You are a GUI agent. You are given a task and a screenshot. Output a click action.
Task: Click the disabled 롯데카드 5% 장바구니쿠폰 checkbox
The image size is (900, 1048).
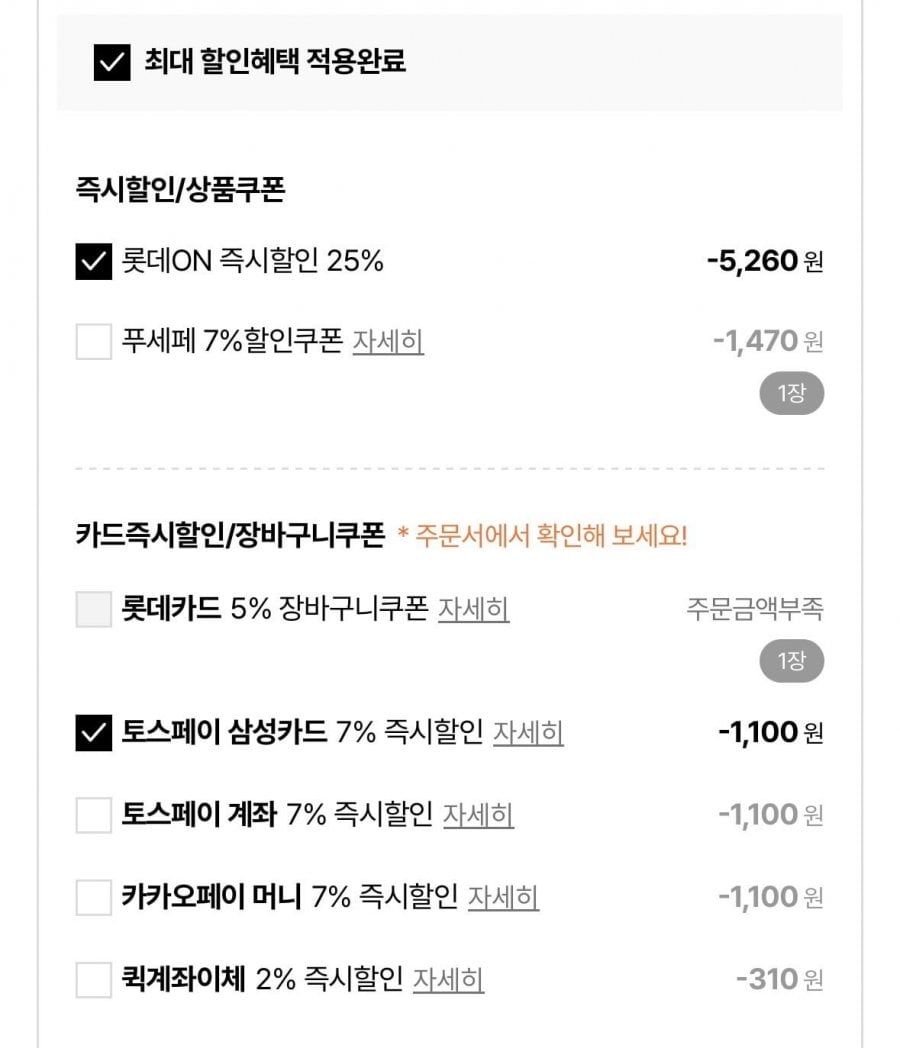click(94, 609)
